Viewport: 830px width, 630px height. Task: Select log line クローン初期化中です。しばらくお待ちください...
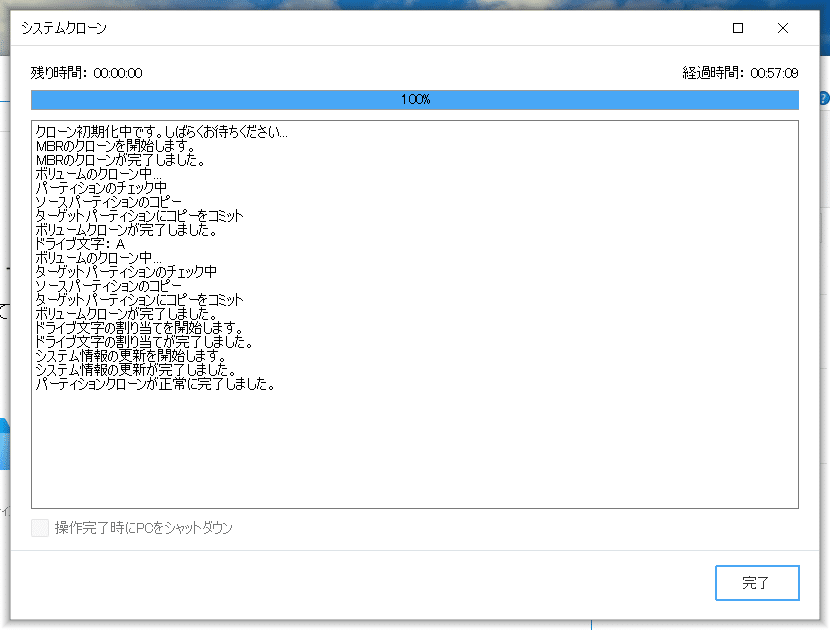coord(162,131)
